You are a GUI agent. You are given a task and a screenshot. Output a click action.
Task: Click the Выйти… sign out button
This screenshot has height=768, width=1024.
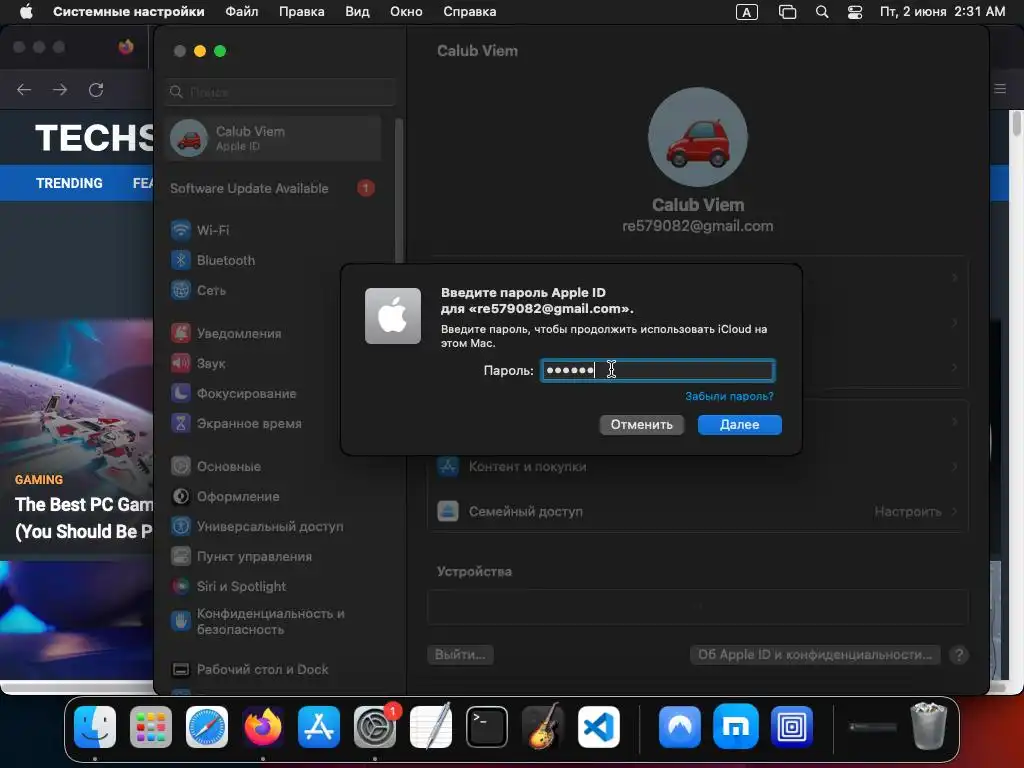point(460,654)
